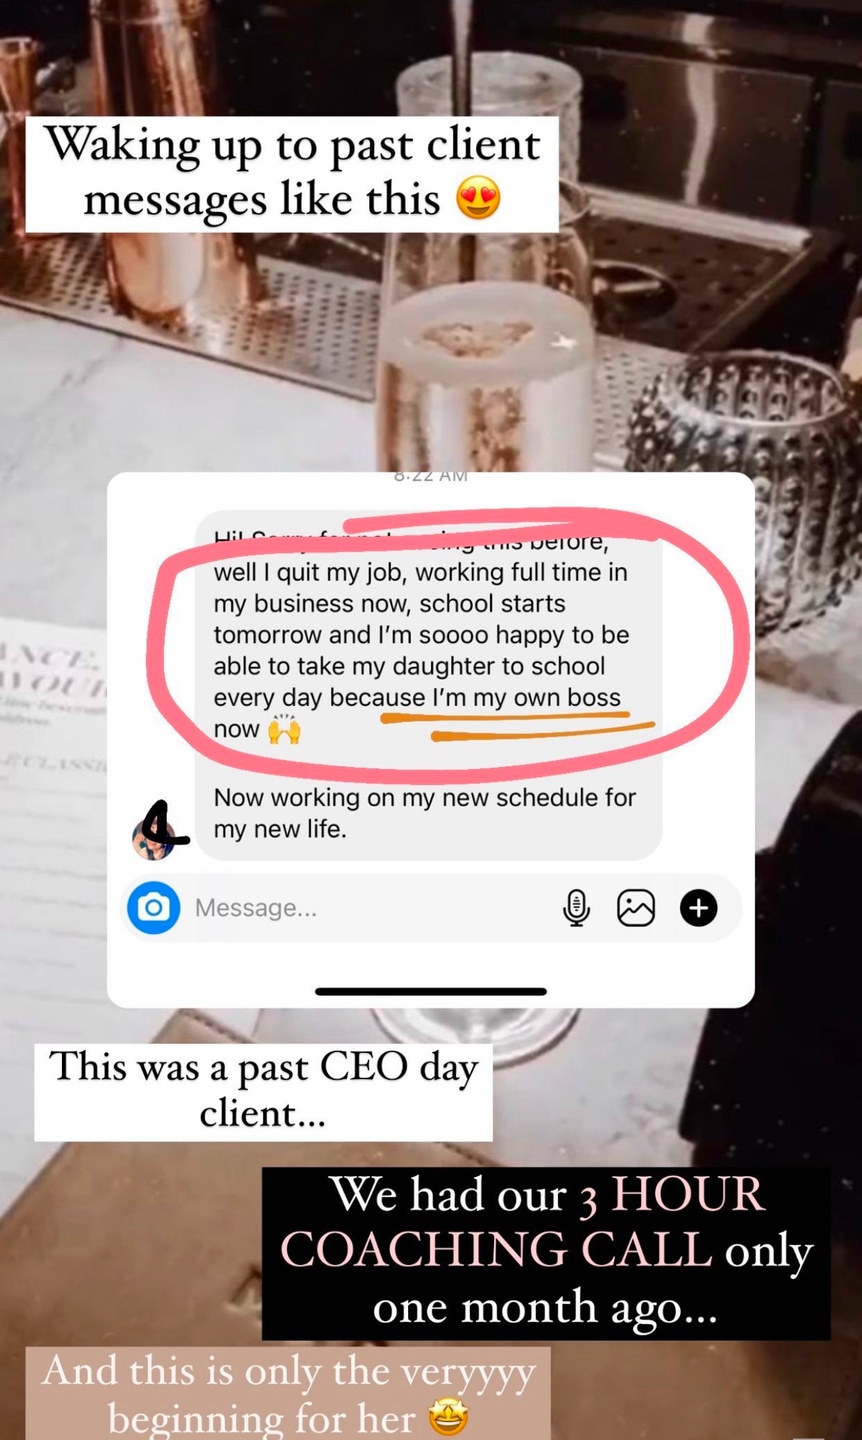Tap the heart-eyes emoji in the caption
The width and height of the screenshot is (862, 1440).
click(478, 200)
